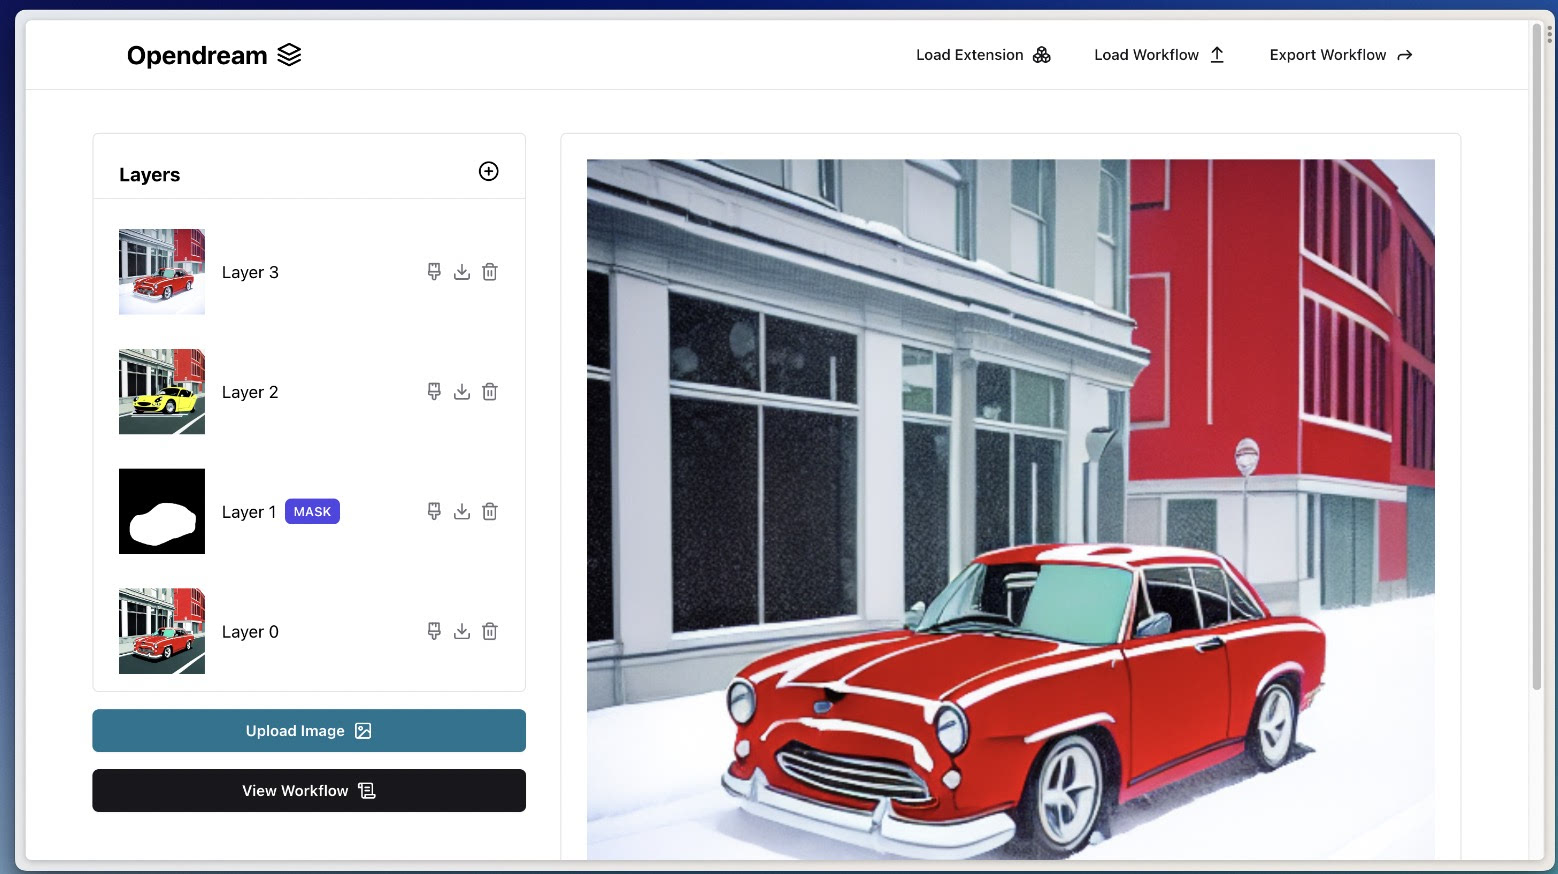Delete Layer 1 with trash icon
1558x874 pixels.
click(x=490, y=512)
